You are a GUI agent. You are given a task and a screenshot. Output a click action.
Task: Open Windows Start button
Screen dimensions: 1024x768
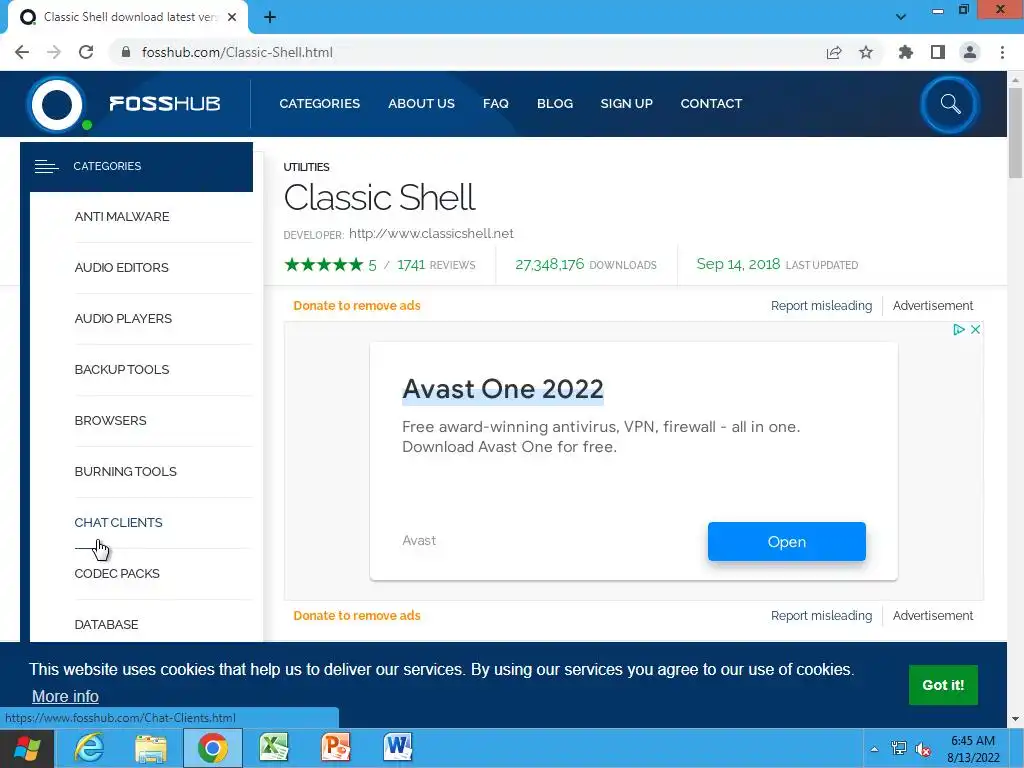coord(27,748)
